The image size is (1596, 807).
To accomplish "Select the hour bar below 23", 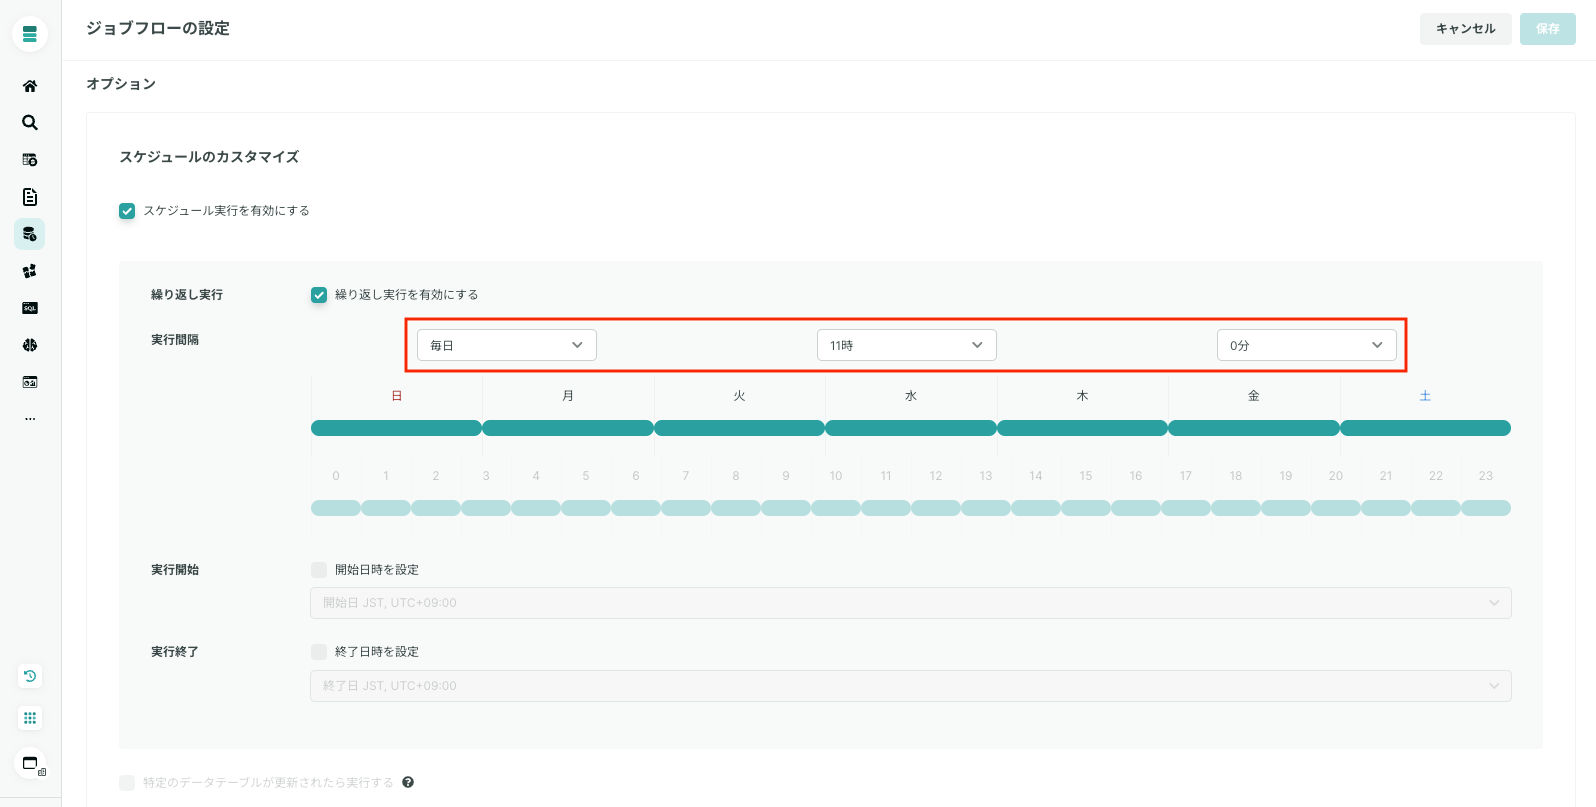I will tap(1486, 508).
